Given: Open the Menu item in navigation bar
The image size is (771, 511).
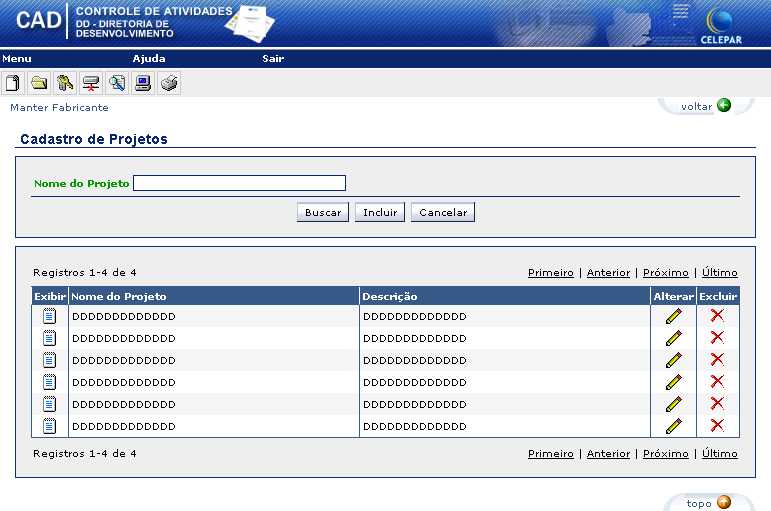Looking at the screenshot, I should tap(17, 59).
